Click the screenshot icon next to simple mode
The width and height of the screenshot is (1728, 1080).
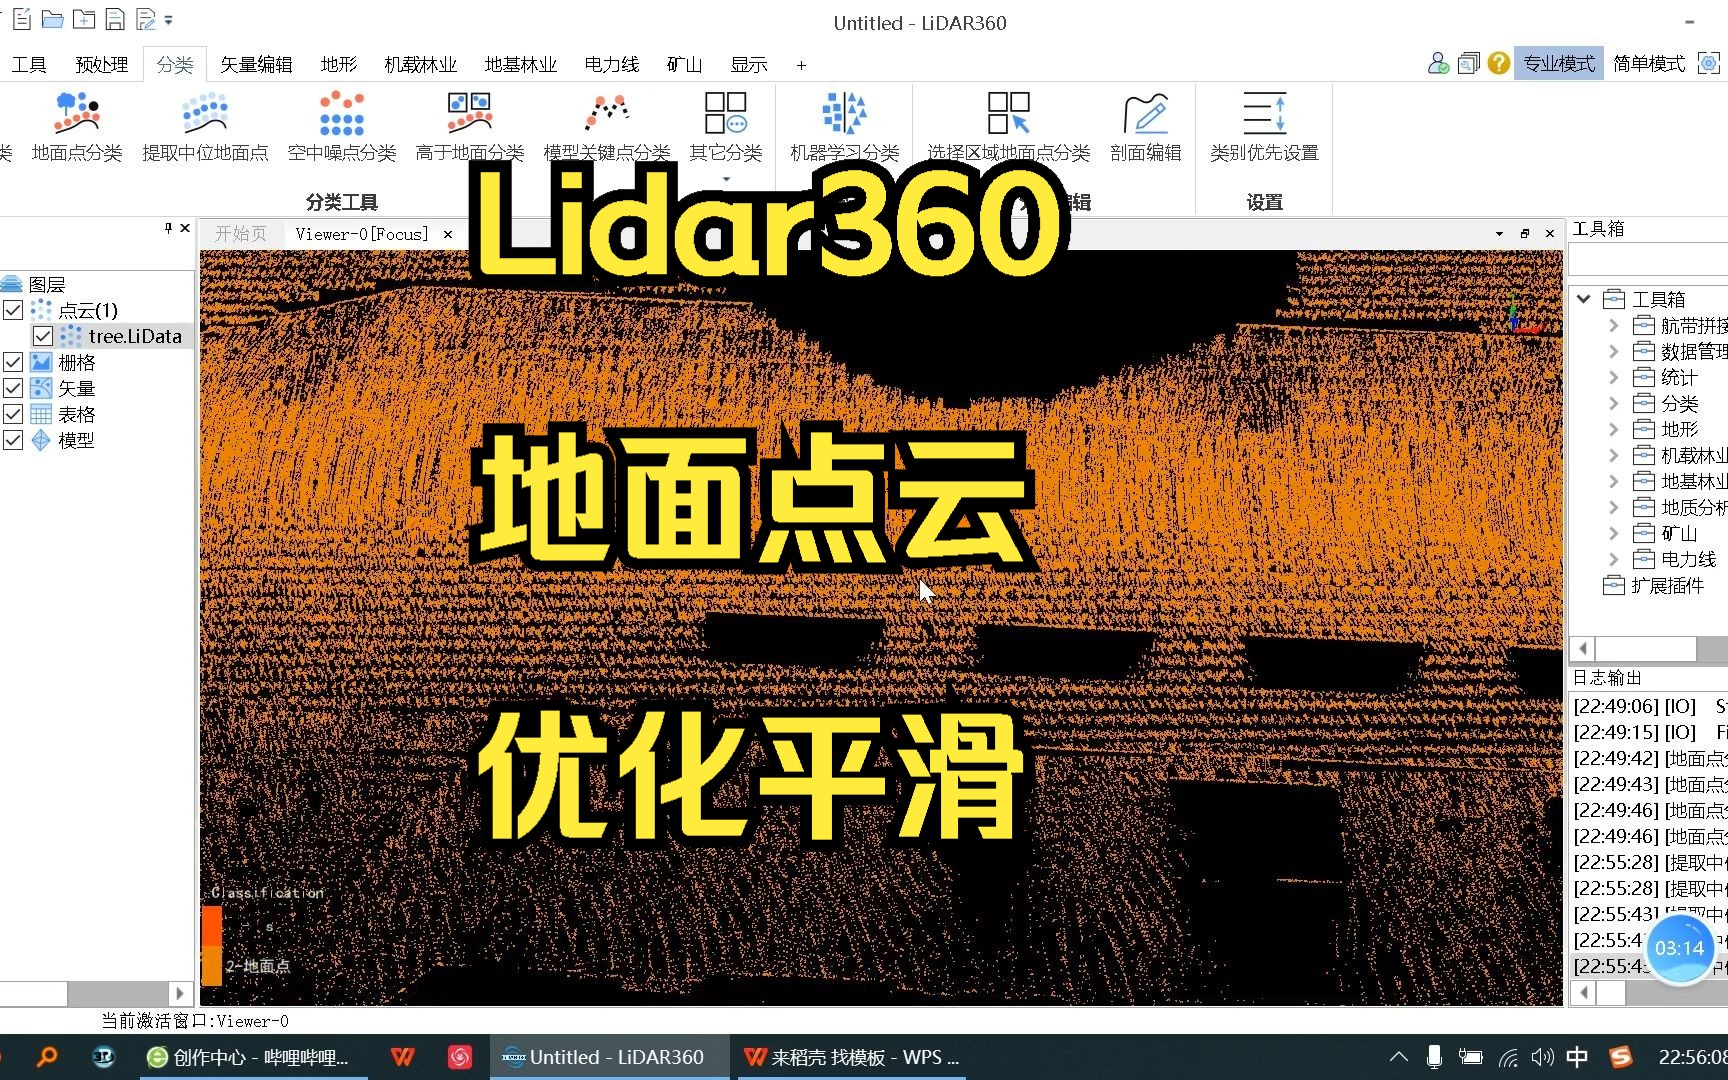point(1708,64)
